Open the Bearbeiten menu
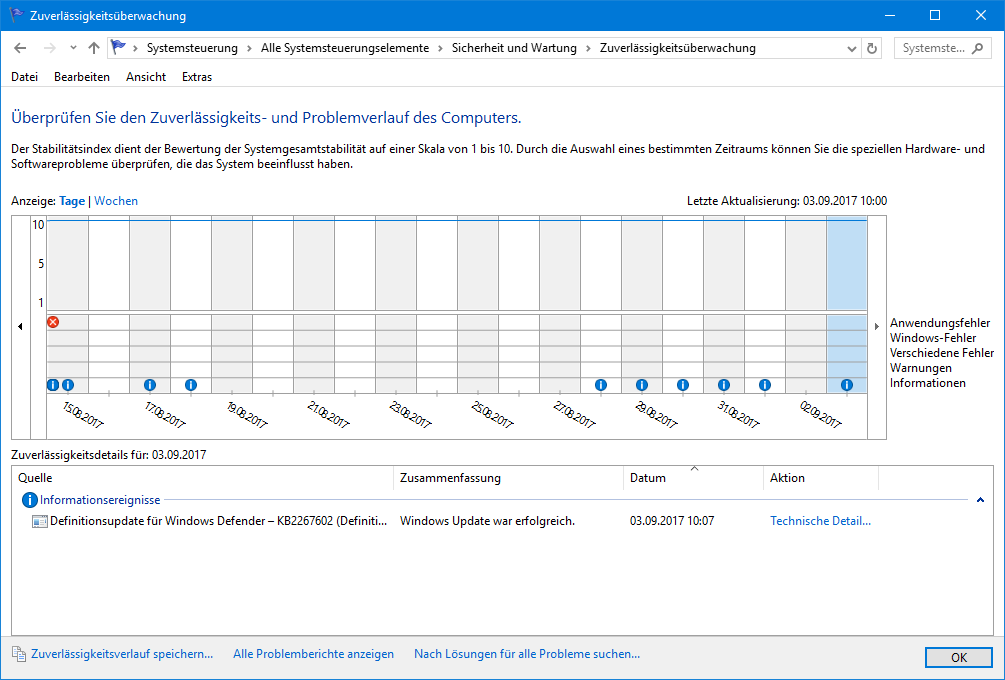1005x680 pixels. click(x=82, y=77)
